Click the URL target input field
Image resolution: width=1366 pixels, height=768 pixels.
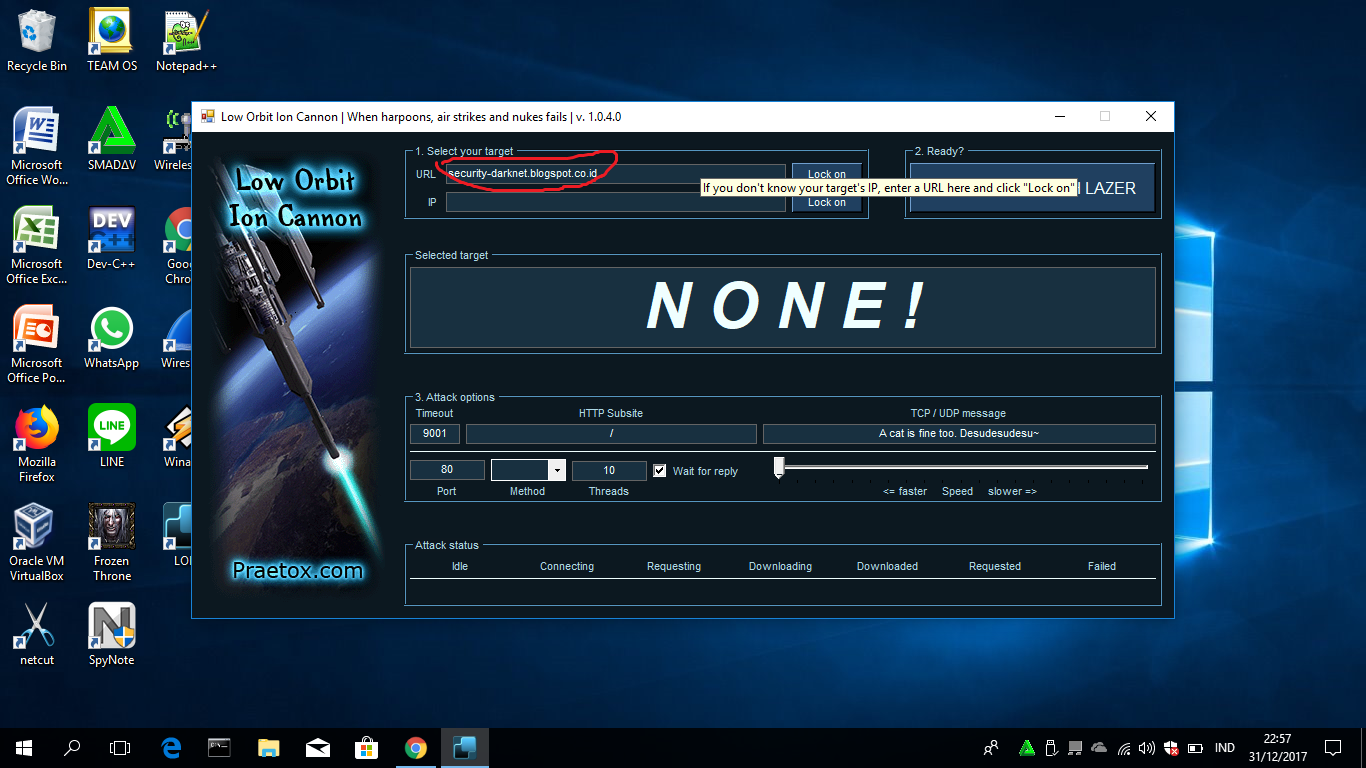tap(616, 174)
